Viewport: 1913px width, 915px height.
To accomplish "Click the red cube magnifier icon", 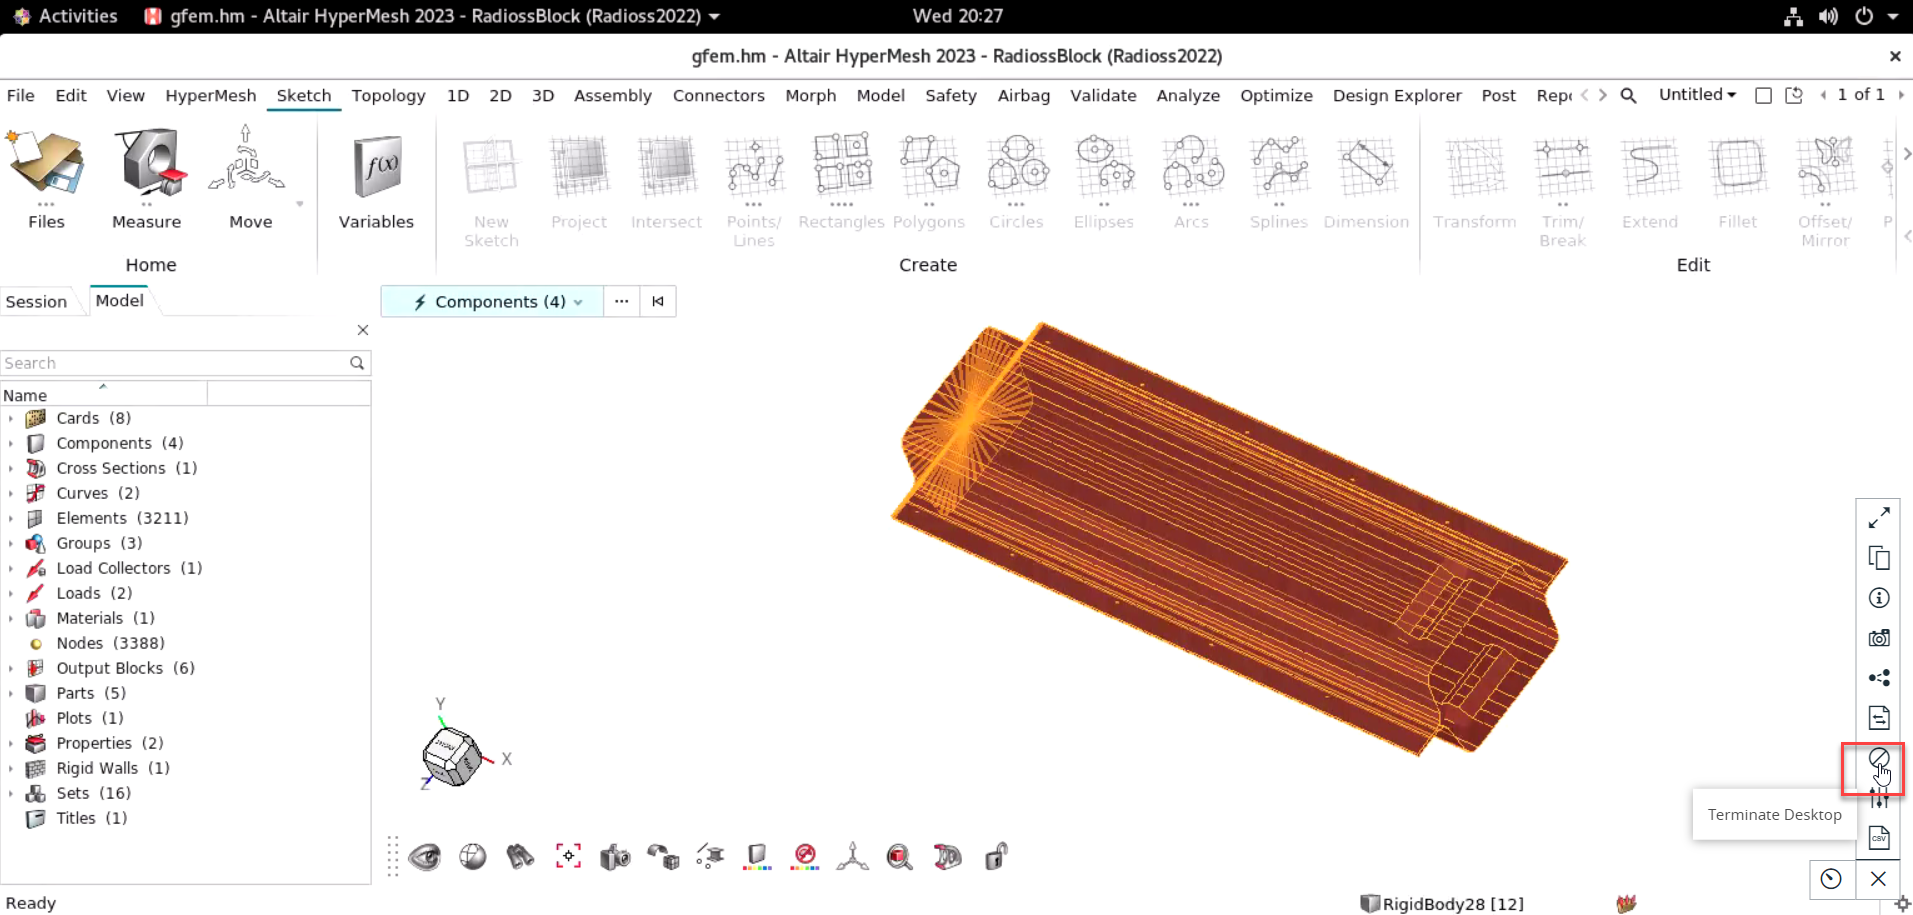I will [900, 857].
